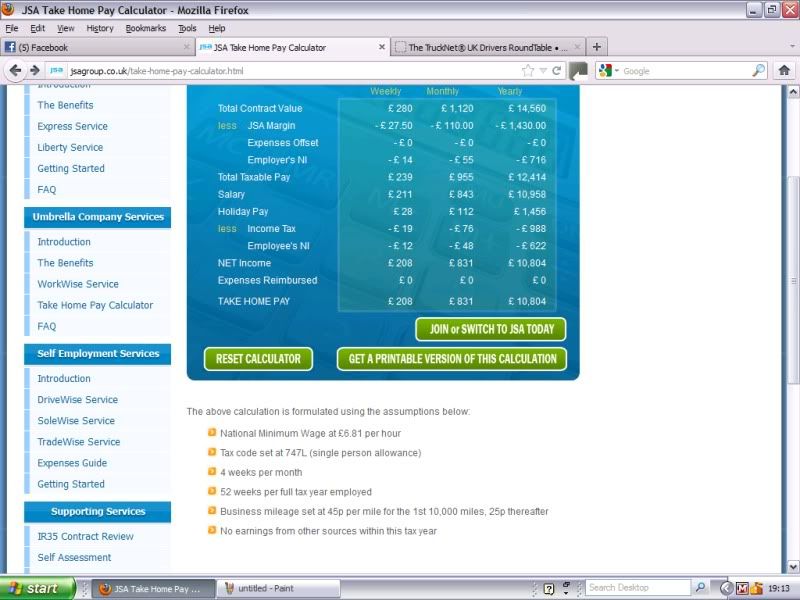Open the IR35 Contract Review link
Viewport: 800px width, 600px height.
(85, 536)
